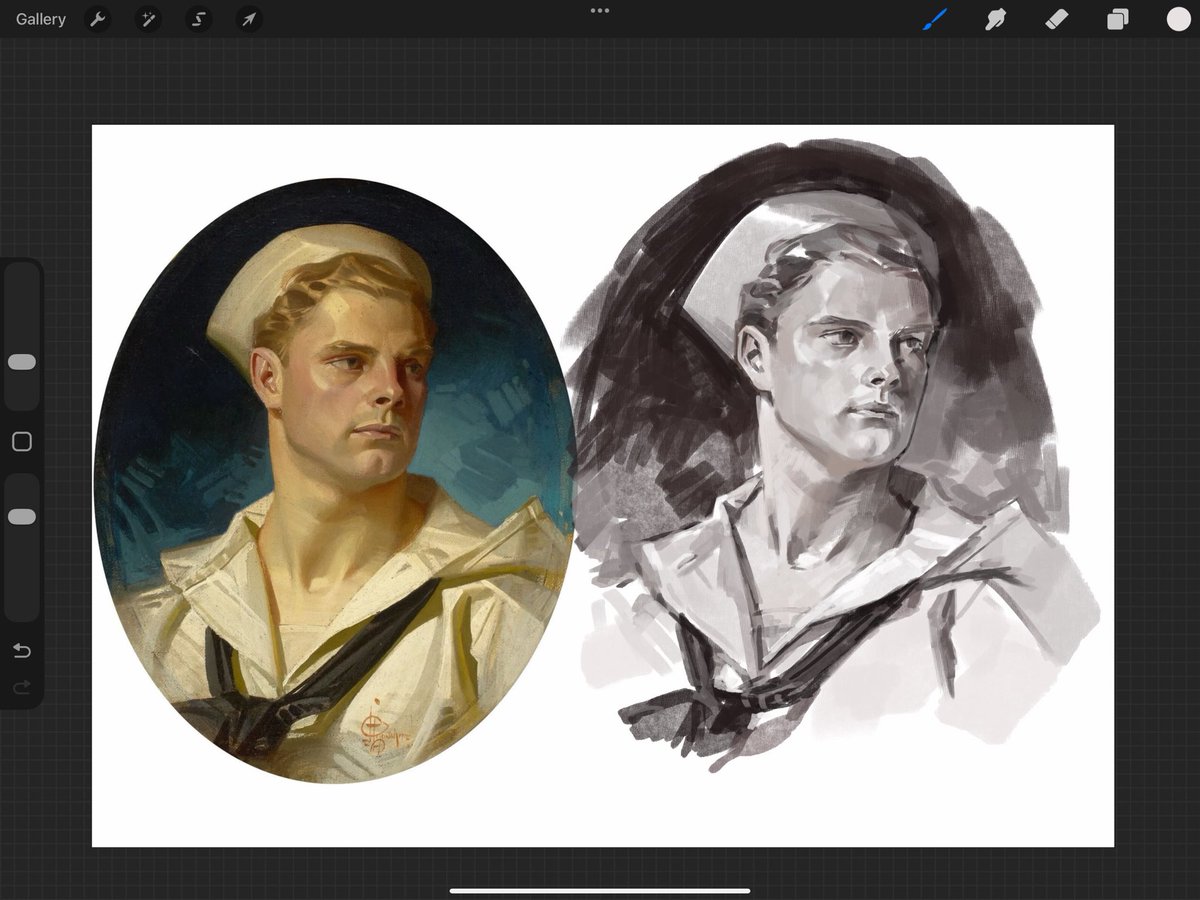This screenshot has width=1200, height=900.
Task: Undo the last stroke
Action: pyautogui.click(x=22, y=651)
